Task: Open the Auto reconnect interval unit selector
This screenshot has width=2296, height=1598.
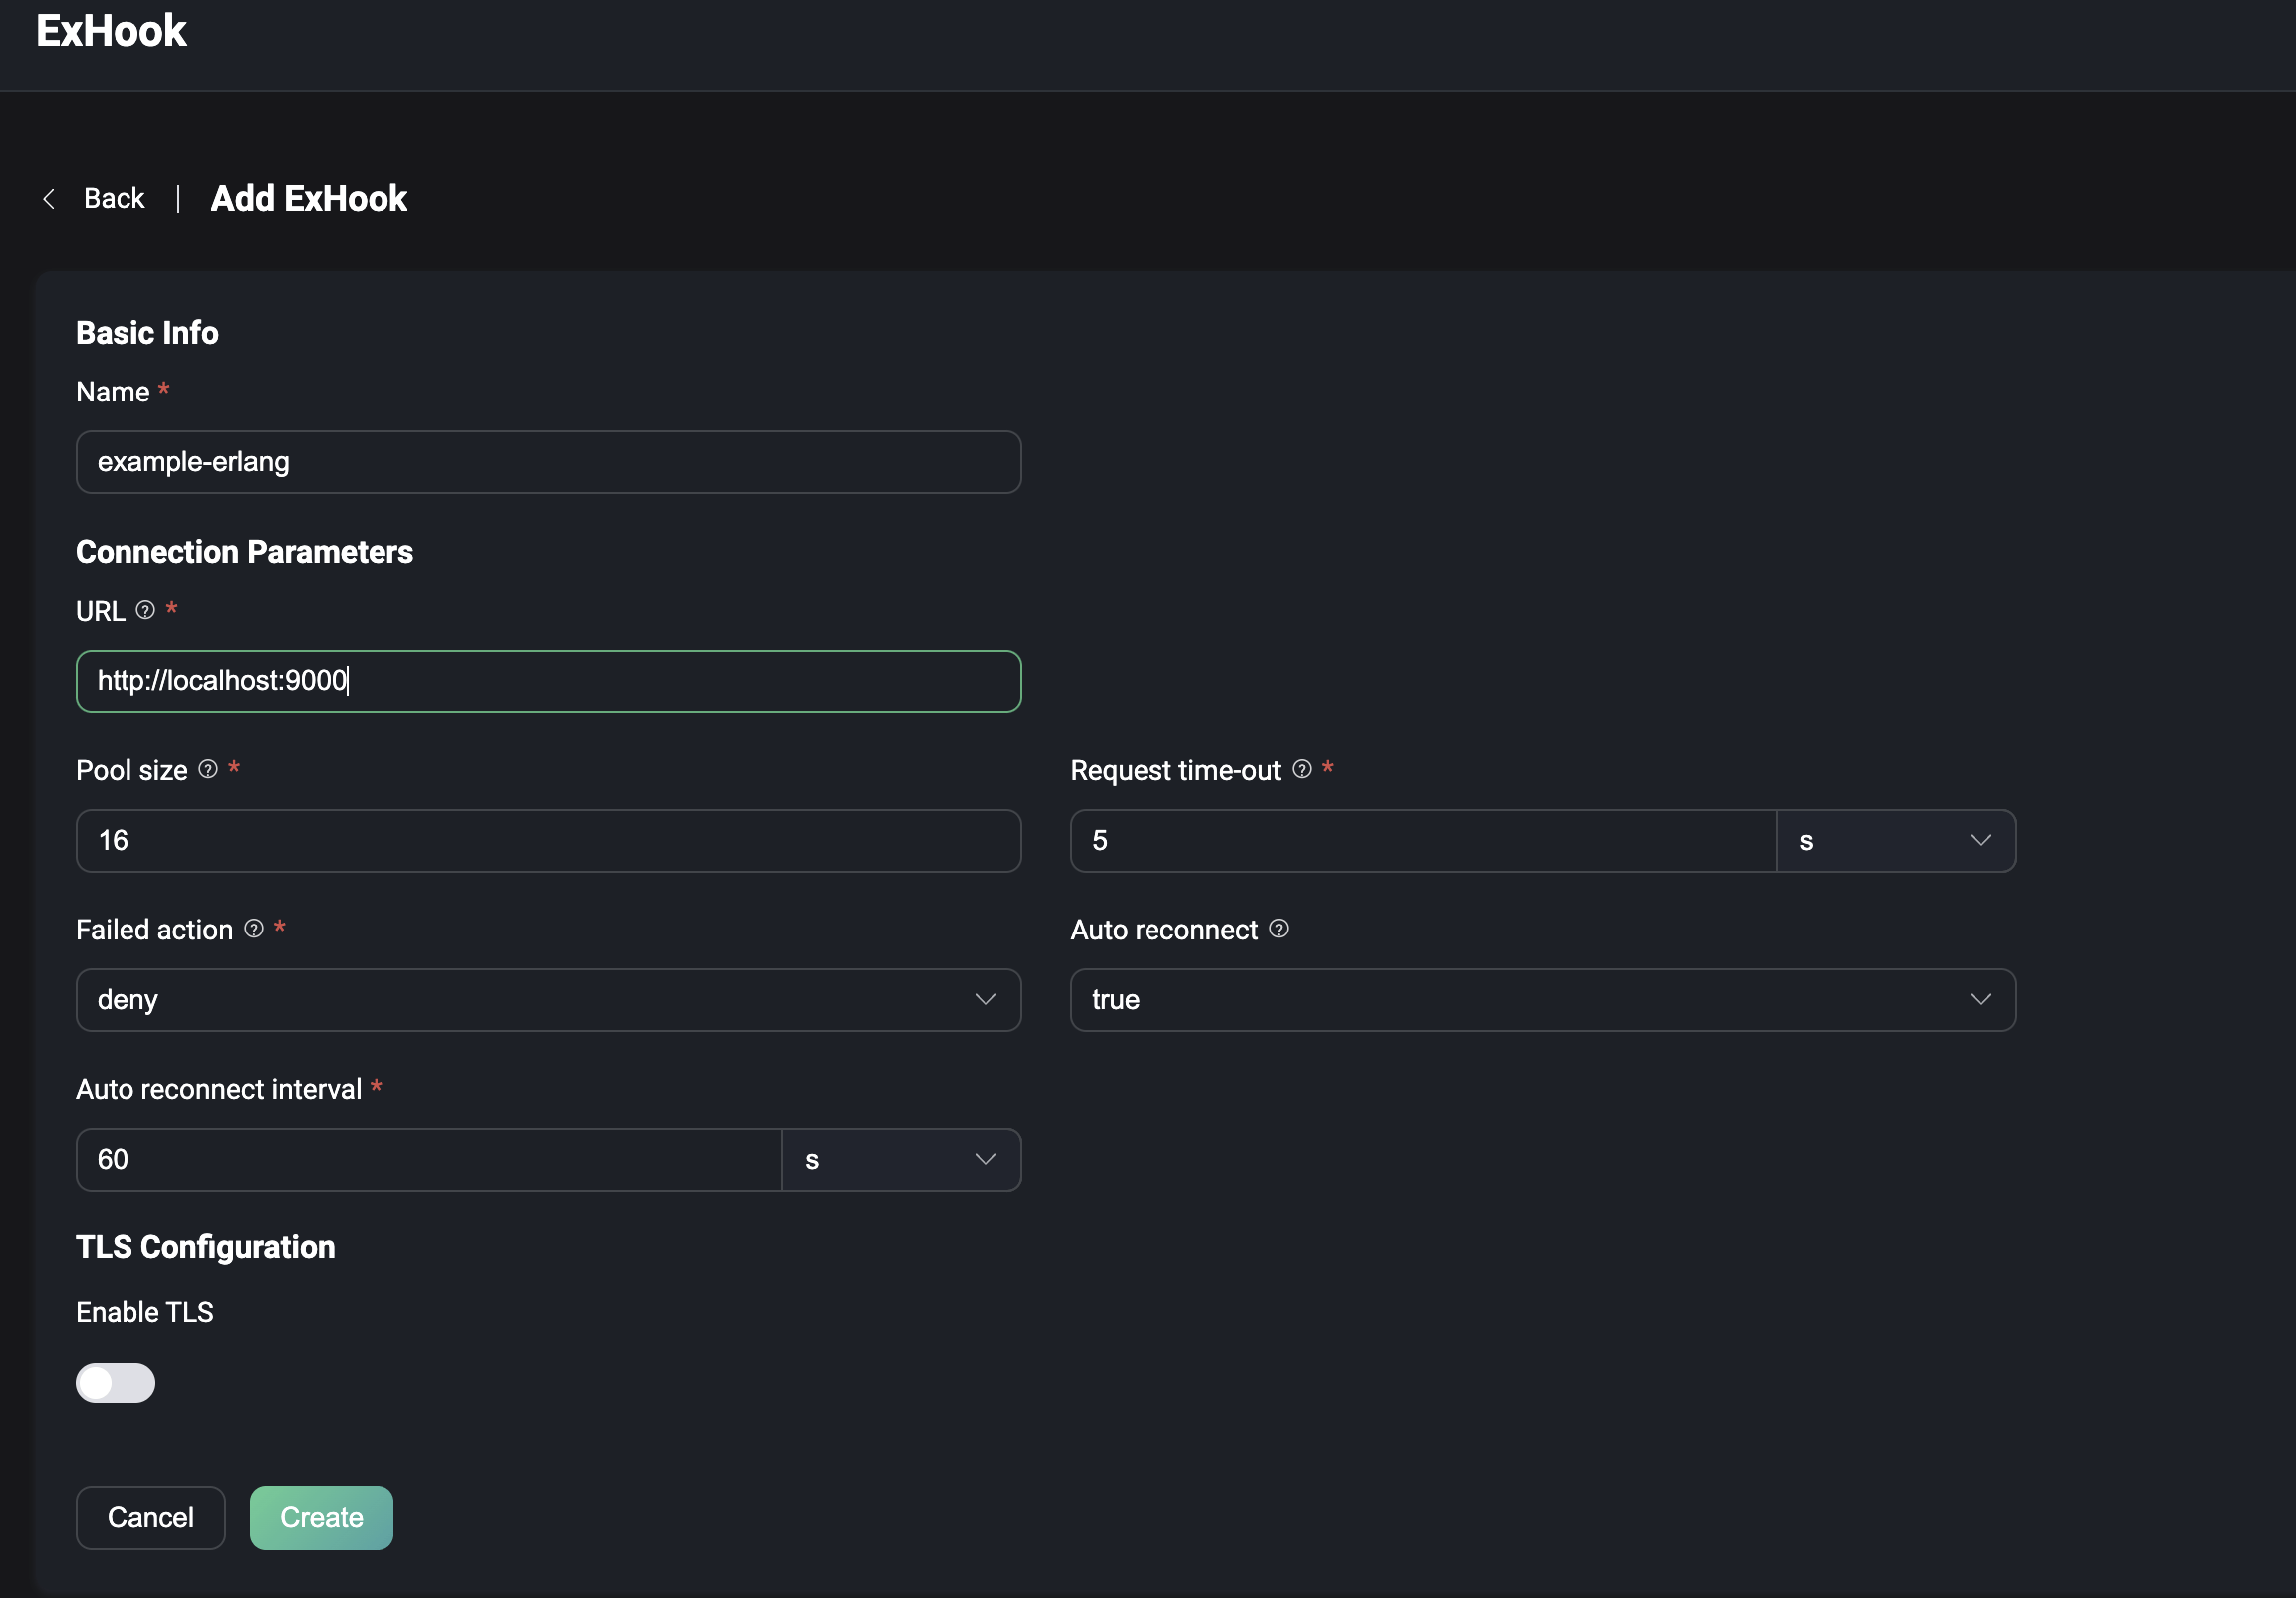Action: pos(899,1160)
